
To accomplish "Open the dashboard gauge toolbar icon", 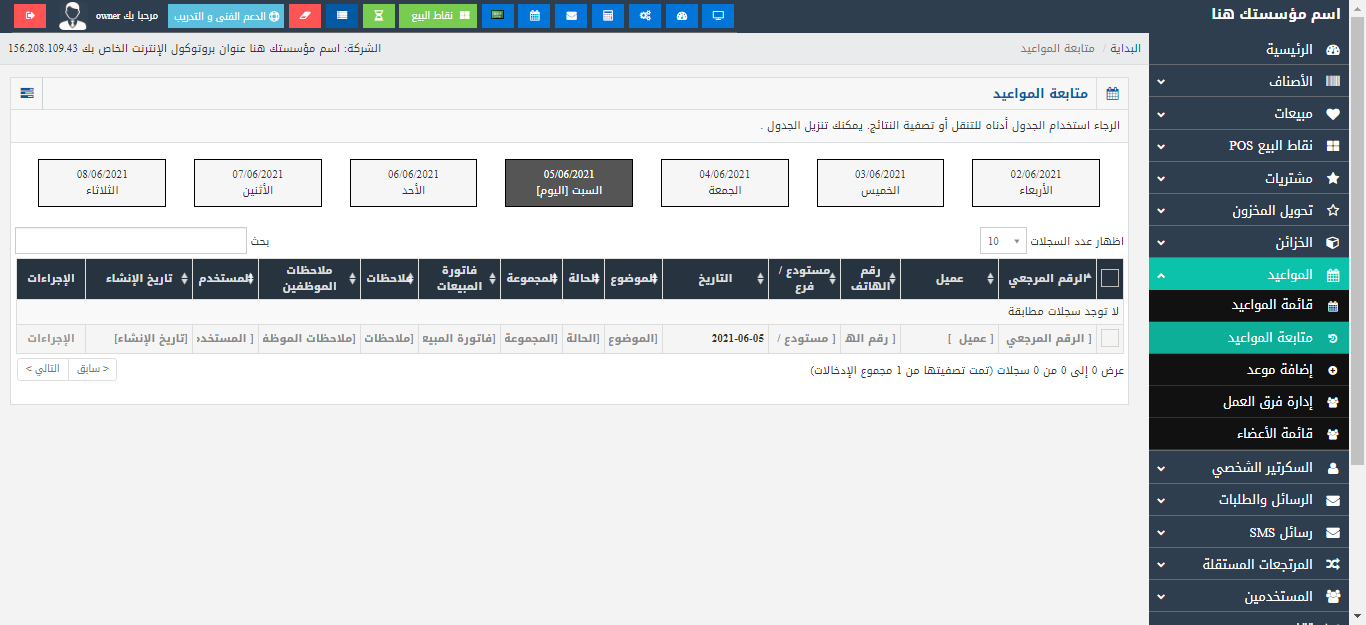I will [x=682, y=16].
